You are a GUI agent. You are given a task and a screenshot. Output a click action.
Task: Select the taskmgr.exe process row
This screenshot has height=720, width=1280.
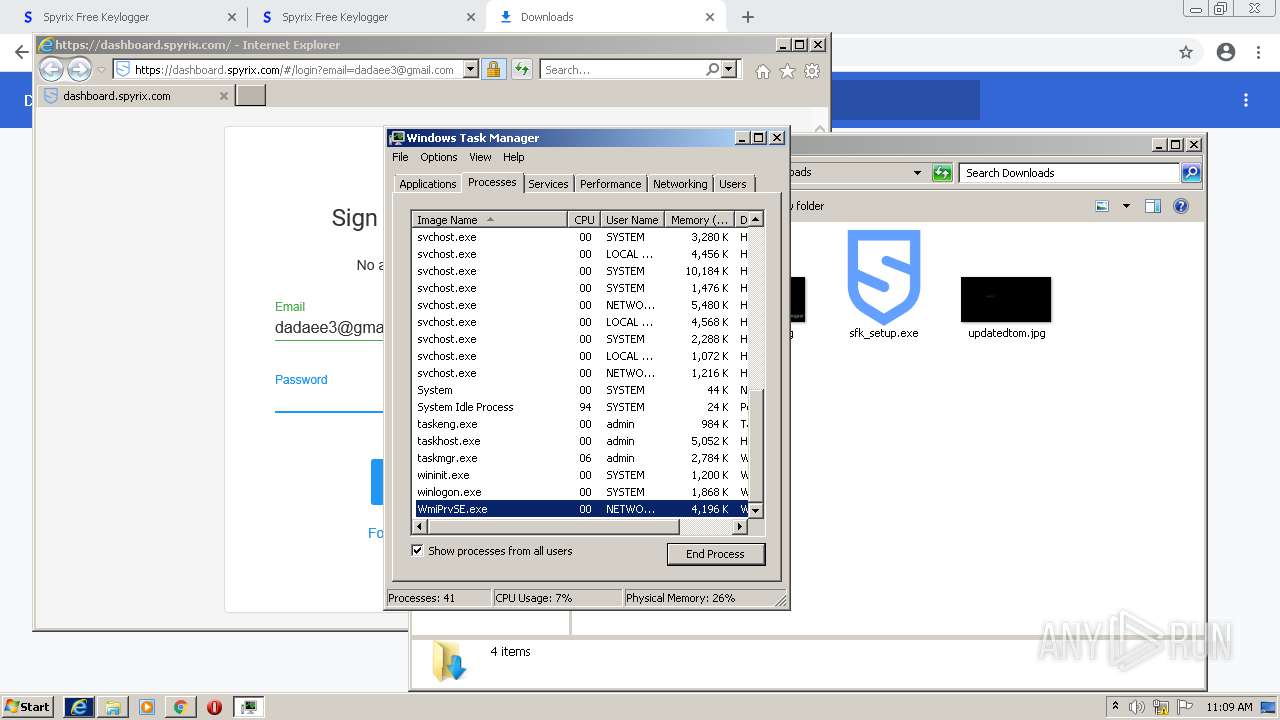click(581, 458)
